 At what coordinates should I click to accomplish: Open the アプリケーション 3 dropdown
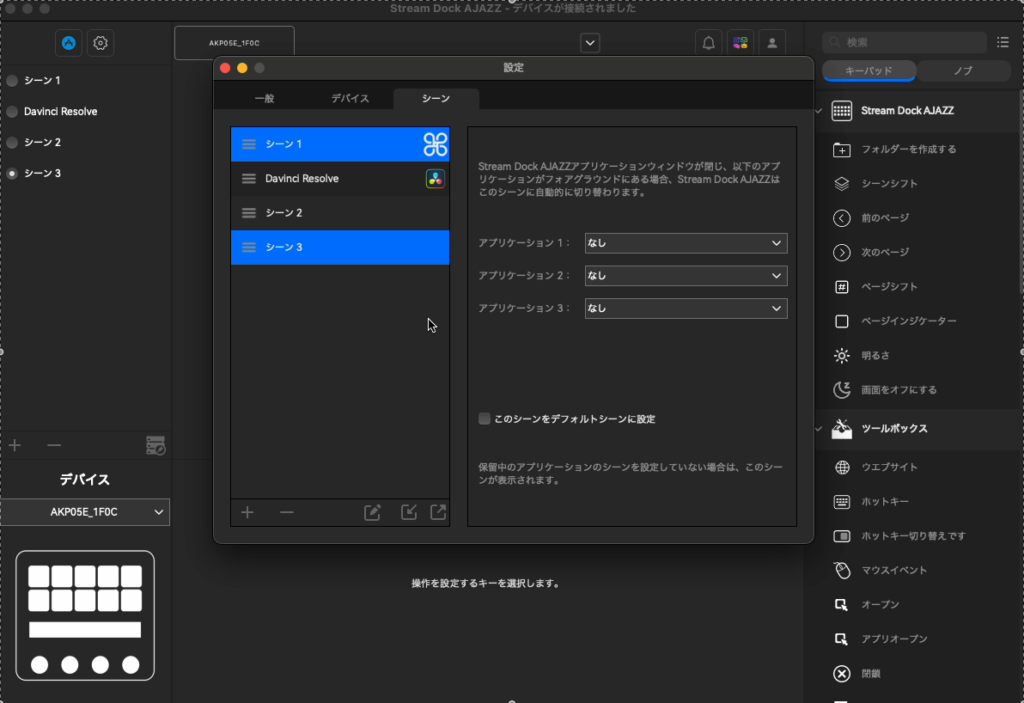click(x=686, y=308)
